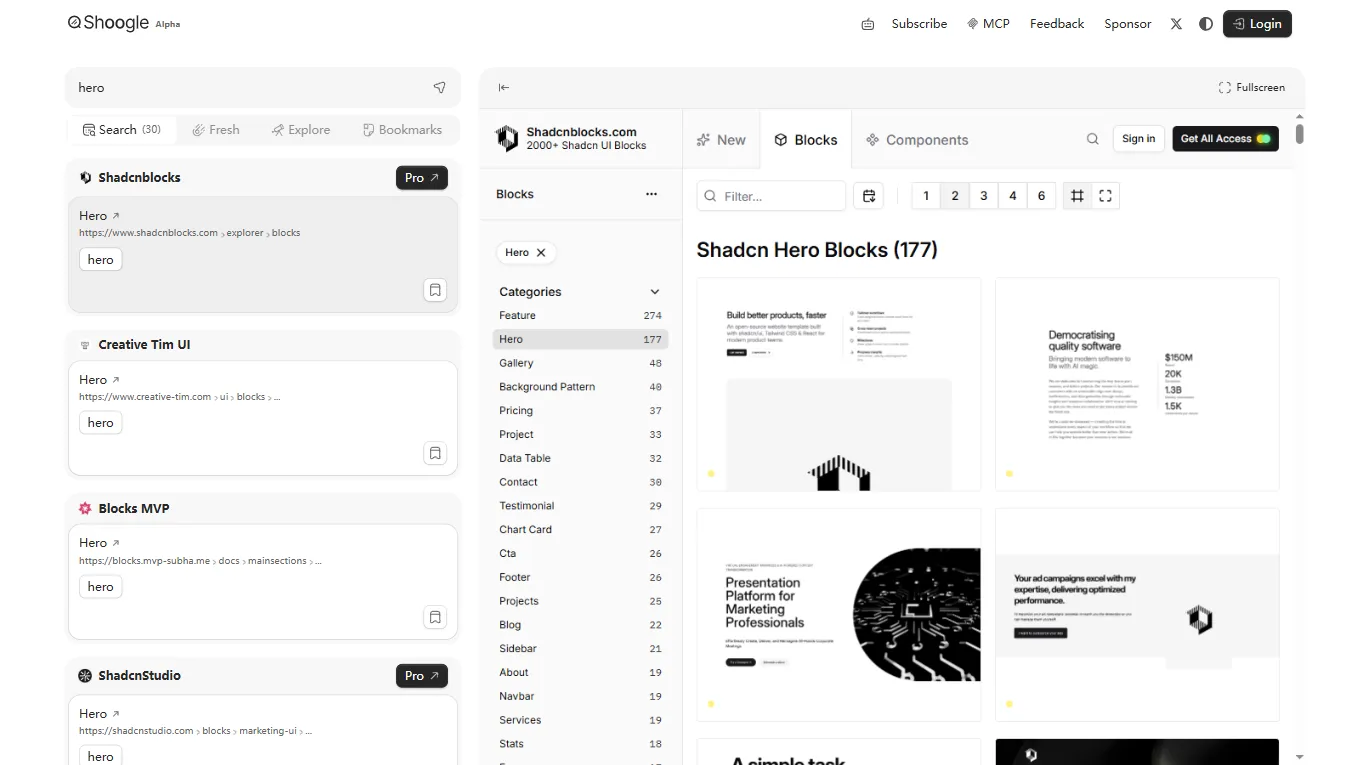Switch to the Fresh tab
The height and width of the screenshot is (765, 1360).
216,130
